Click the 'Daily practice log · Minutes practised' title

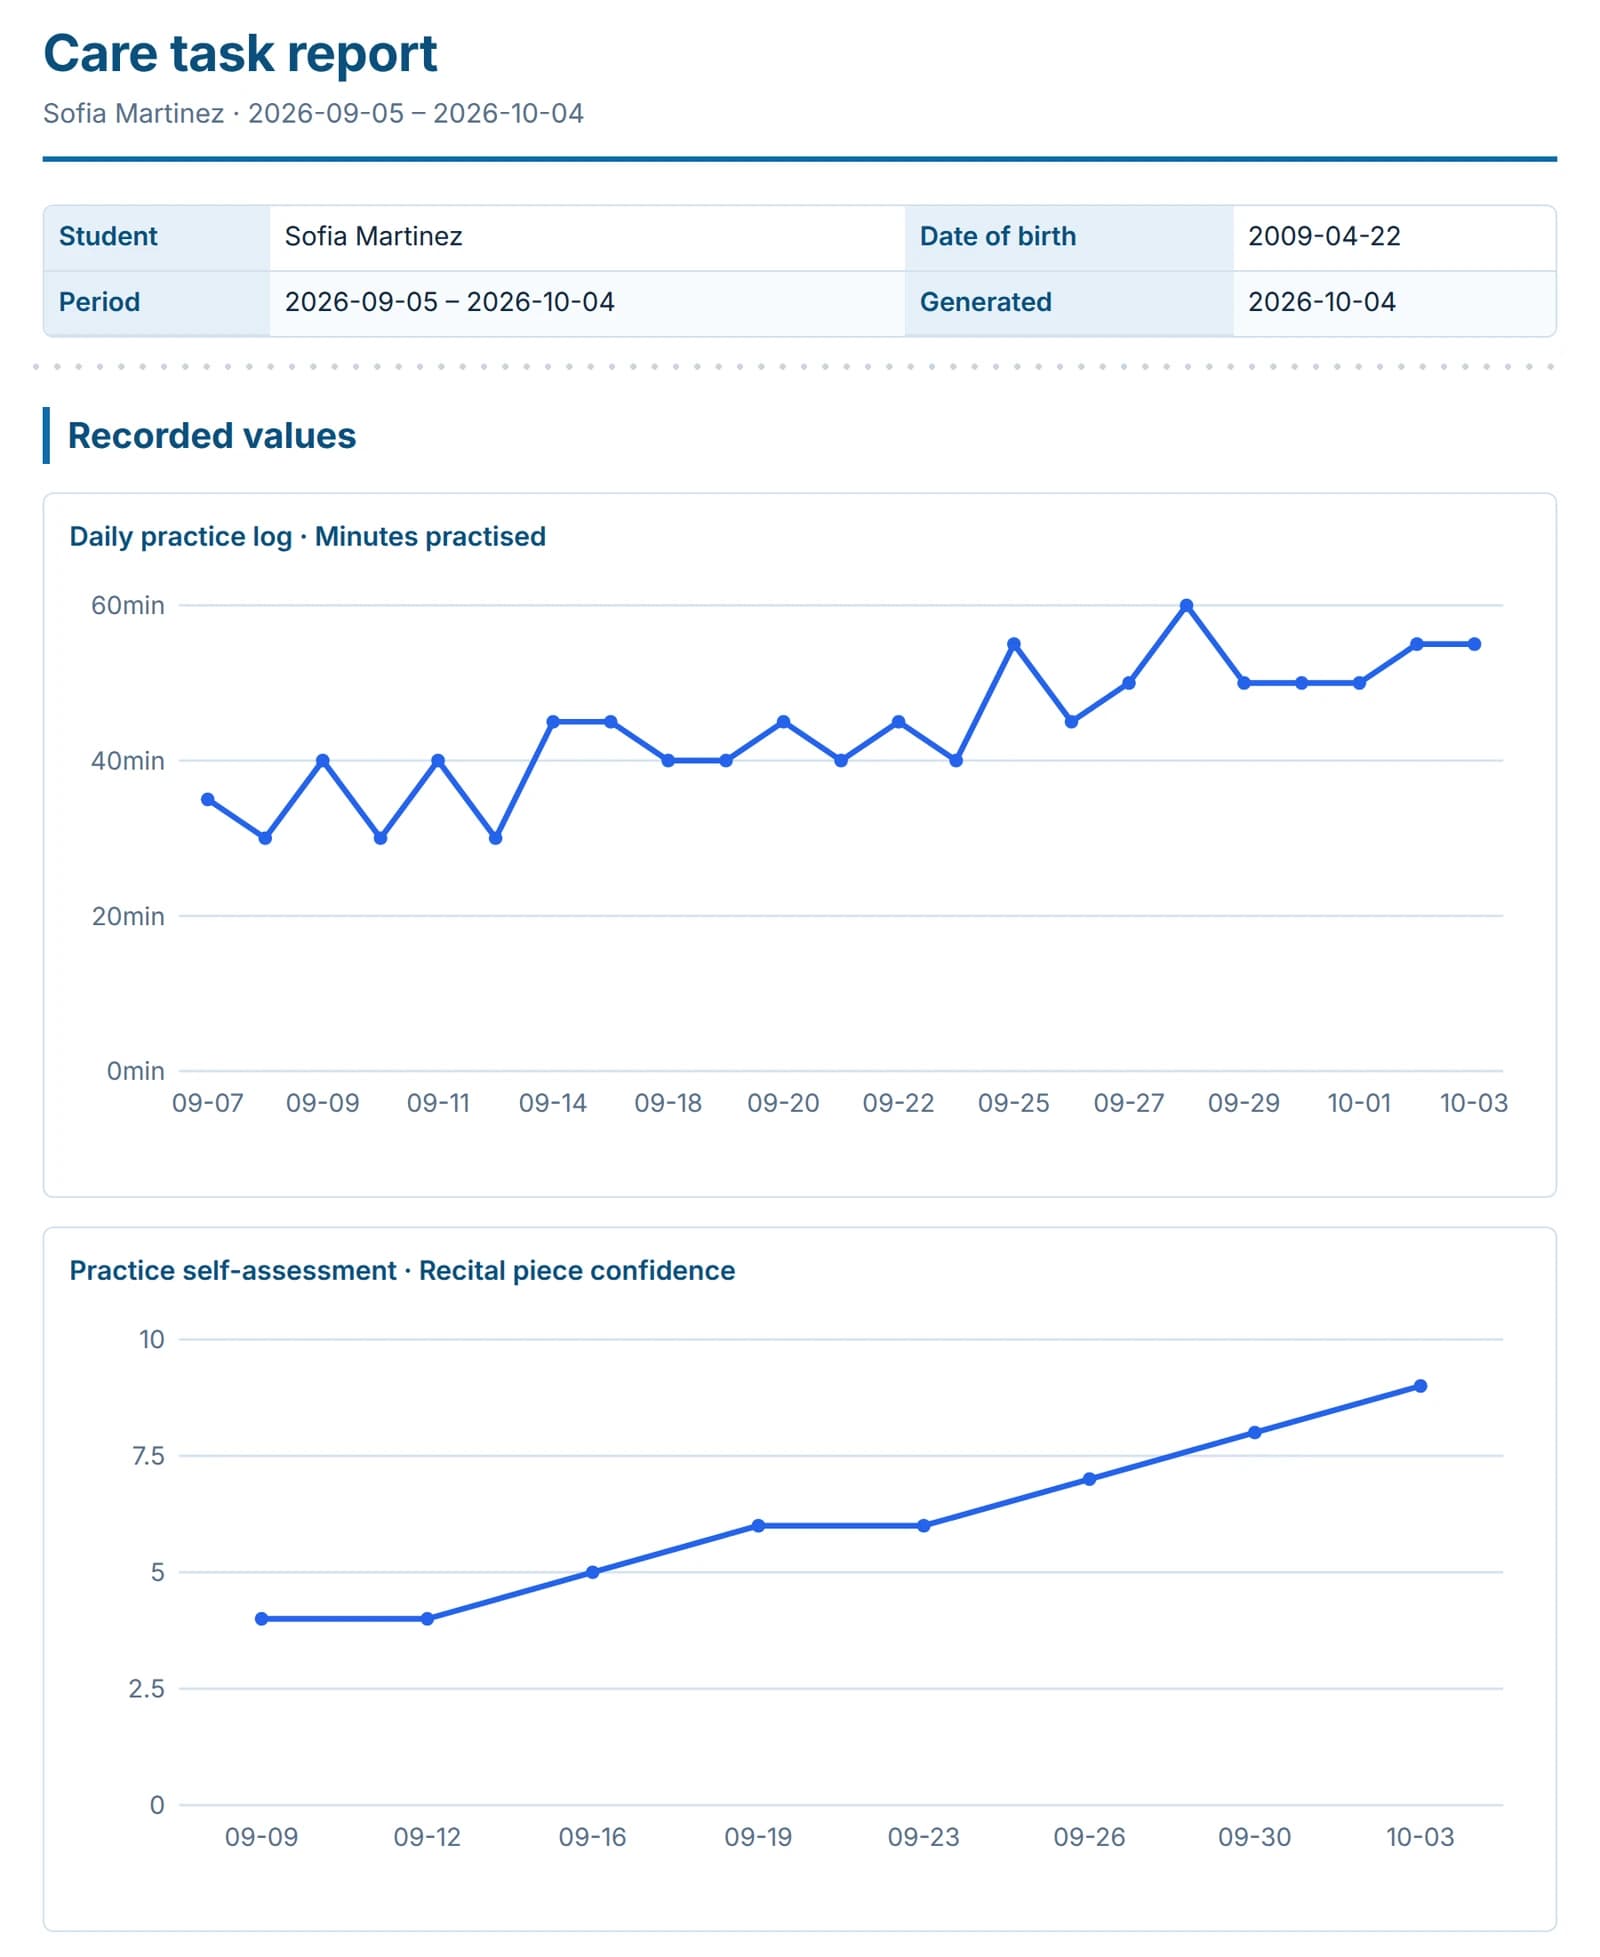tap(307, 537)
